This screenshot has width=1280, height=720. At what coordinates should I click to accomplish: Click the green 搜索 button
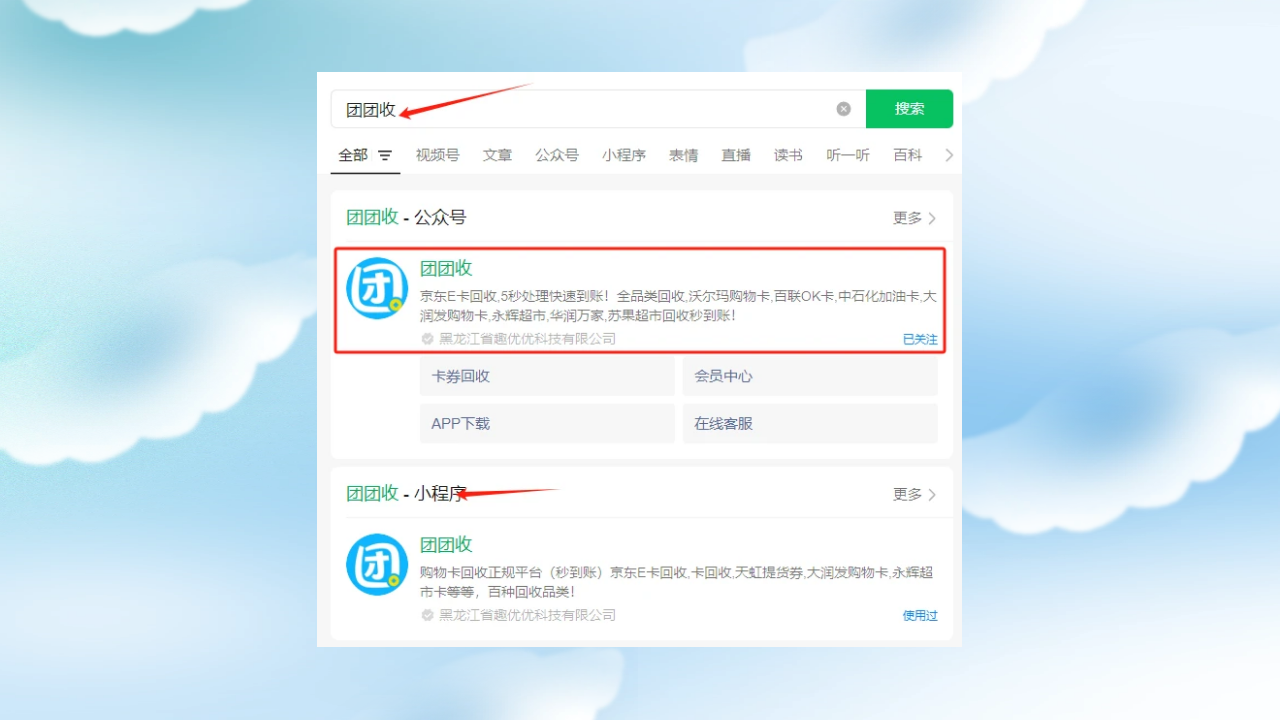[909, 109]
